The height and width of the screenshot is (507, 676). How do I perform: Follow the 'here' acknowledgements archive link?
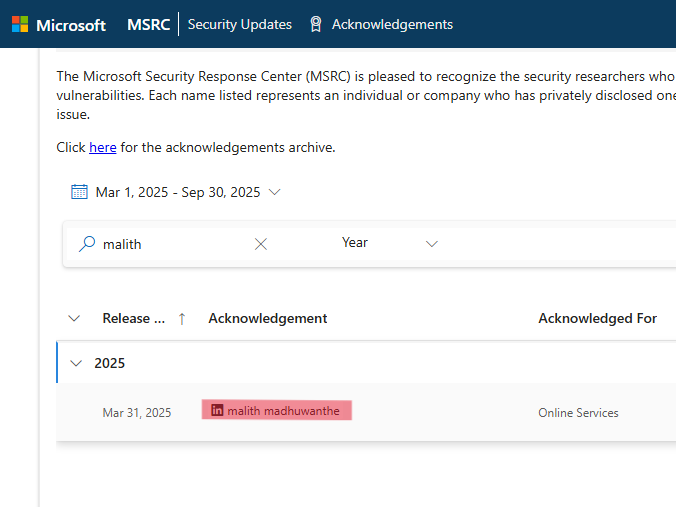[x=103, y=147]
